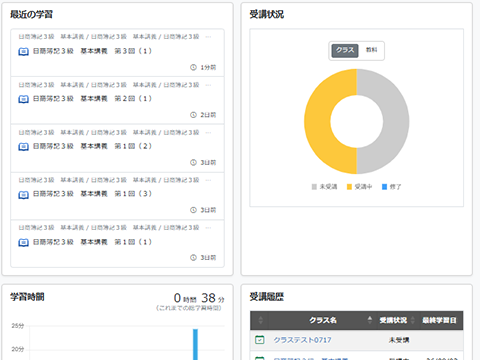Screen dimensions: 480x360
Task: Click the 学習時間 panel heading
Action: (x=27, y=297)
